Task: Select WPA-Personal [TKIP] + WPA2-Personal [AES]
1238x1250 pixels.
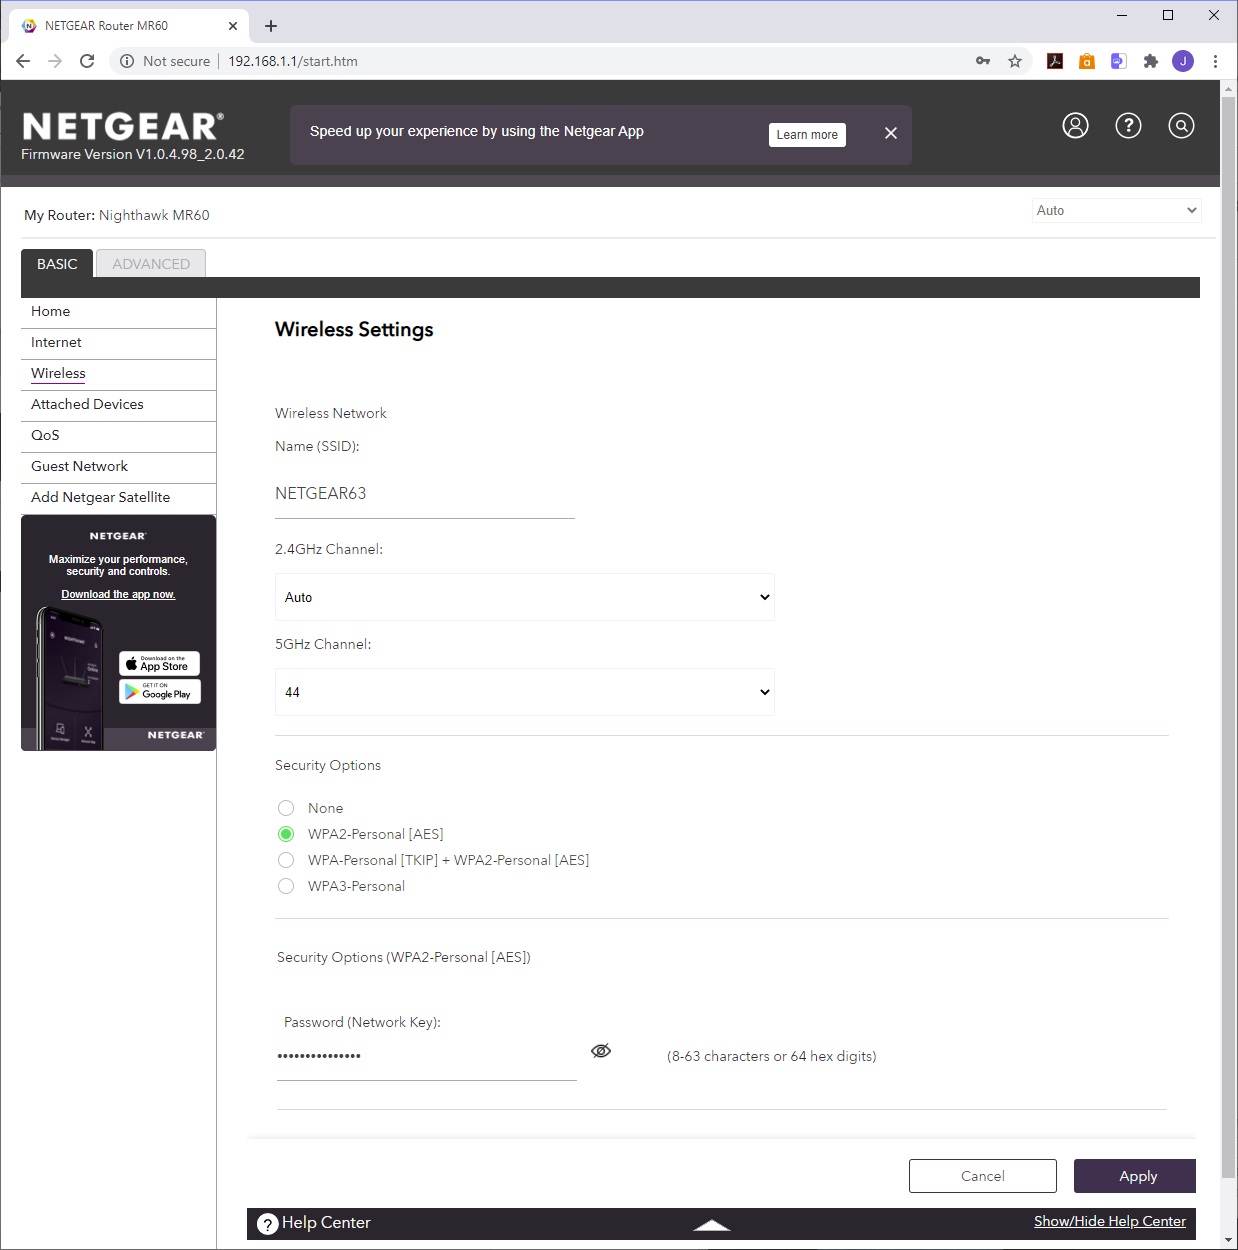Action: click(x=286, y=860)
